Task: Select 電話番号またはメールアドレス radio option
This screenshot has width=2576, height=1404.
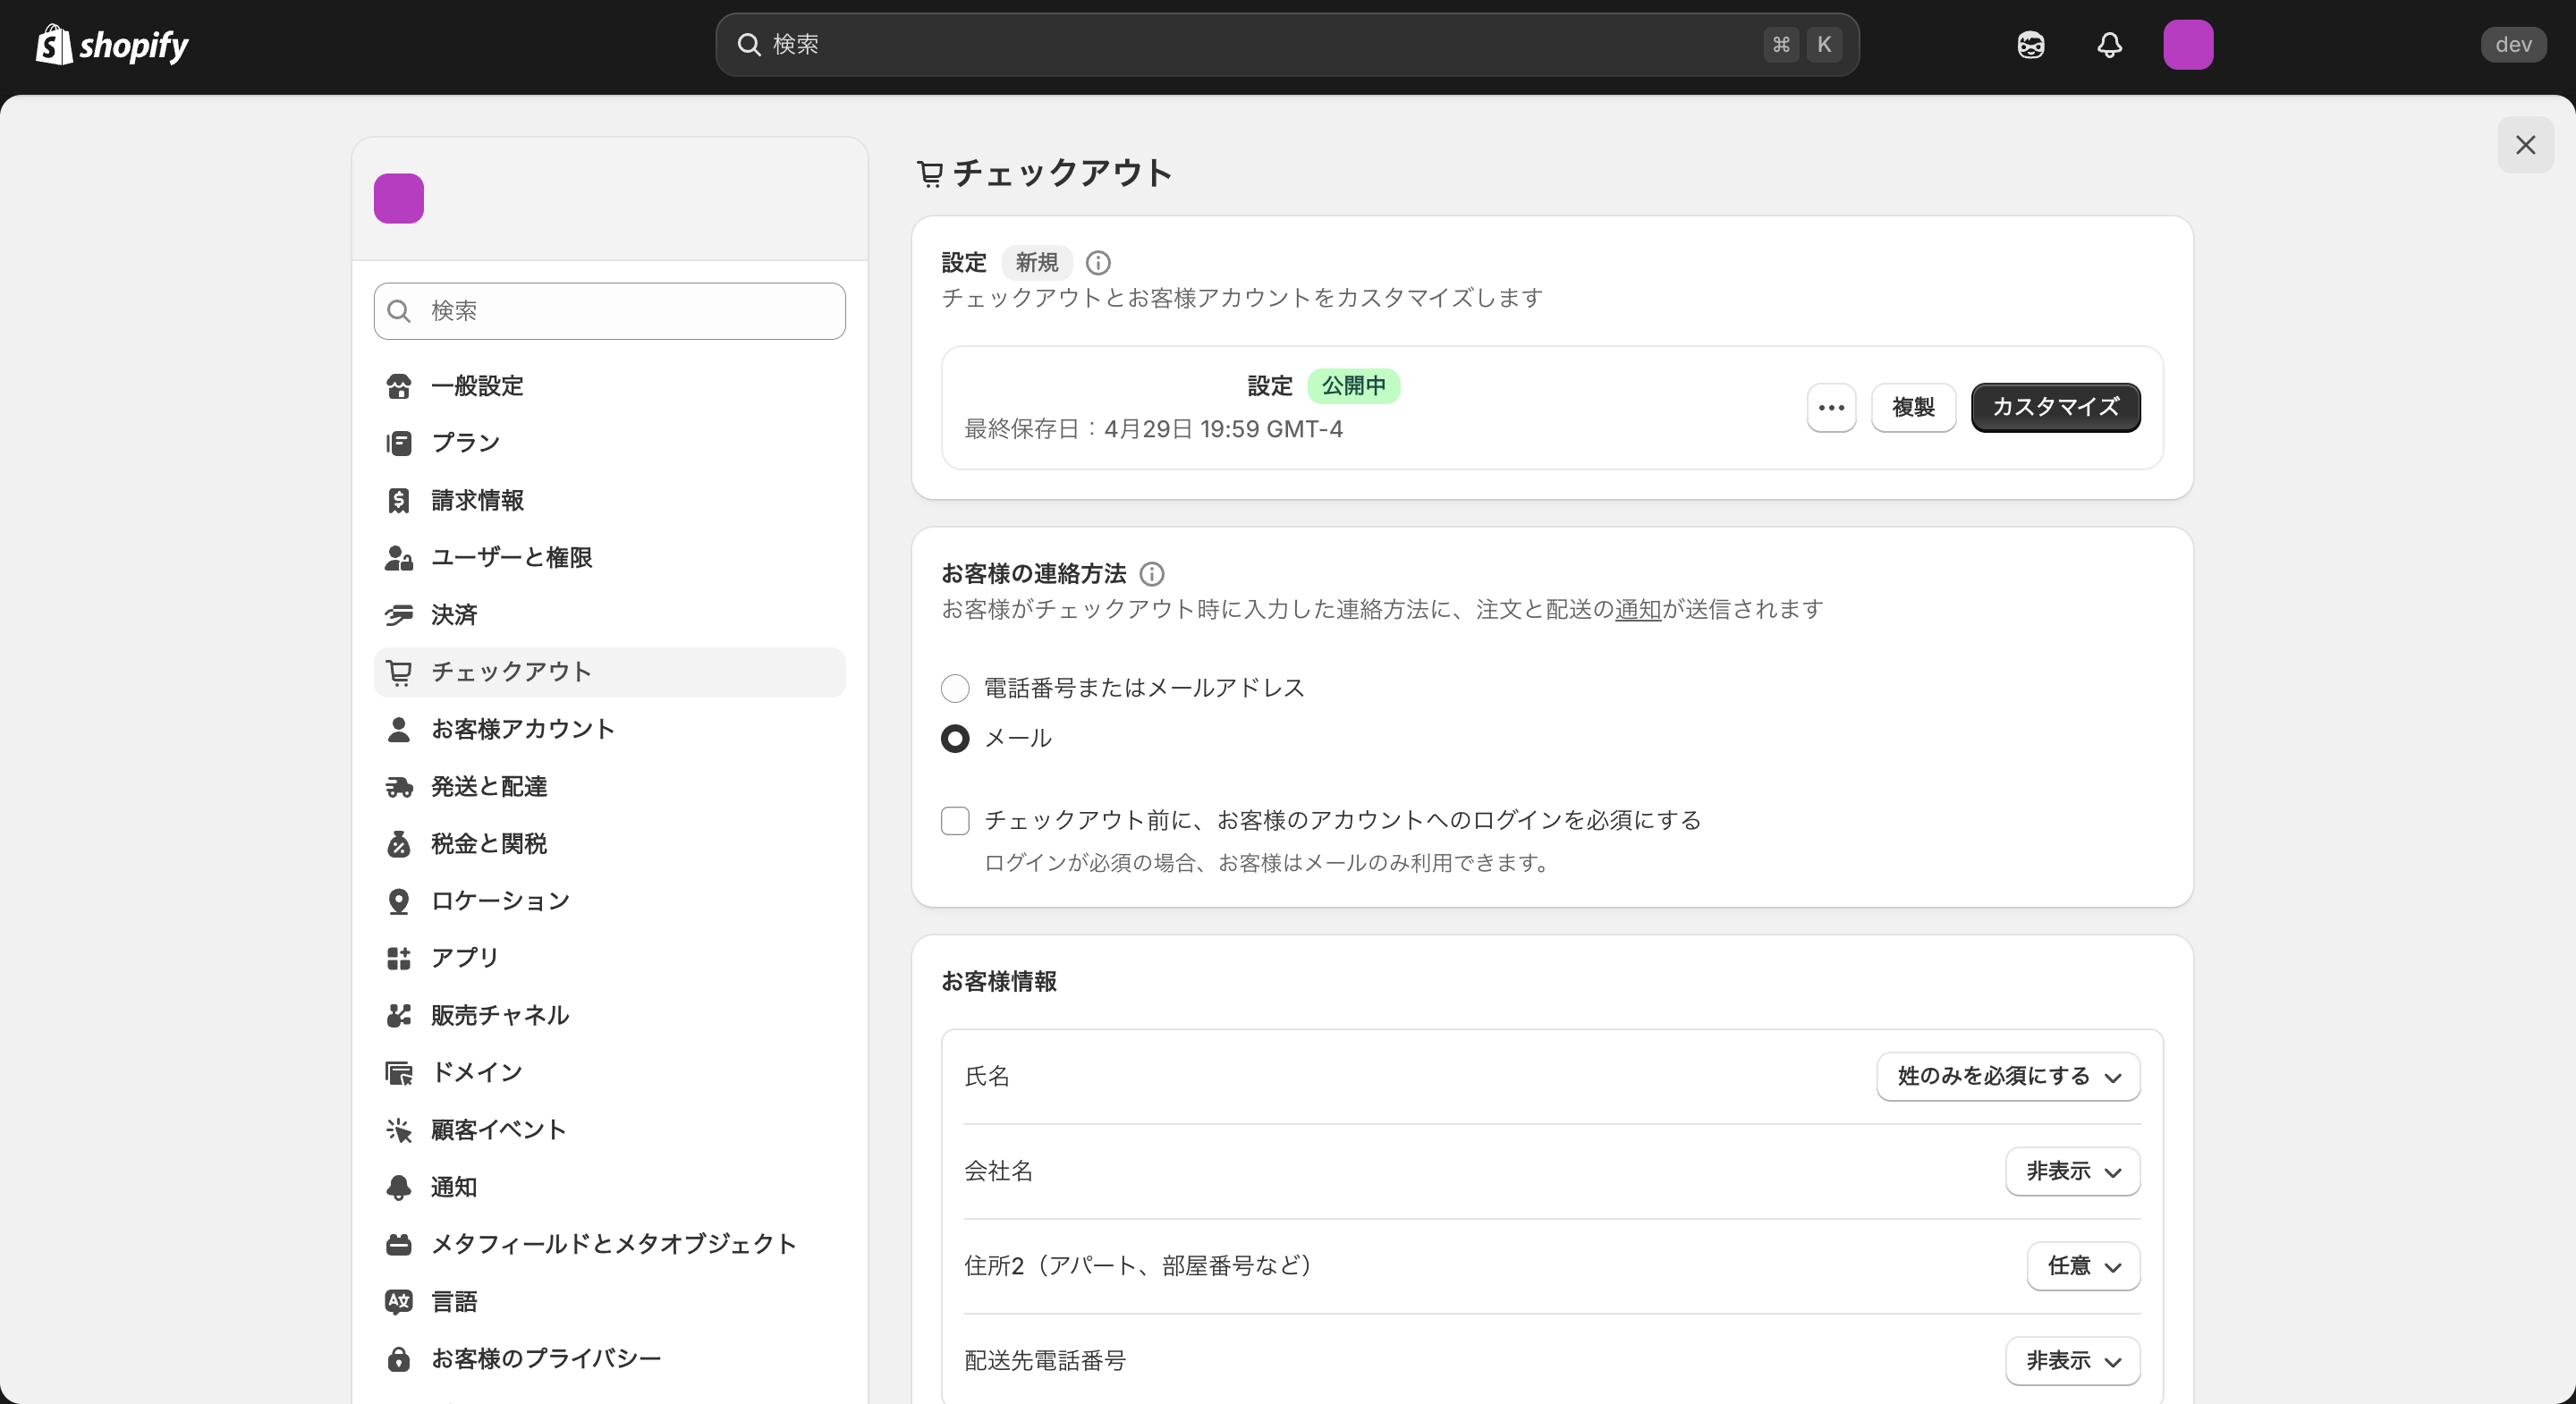Action: point(955,688)
